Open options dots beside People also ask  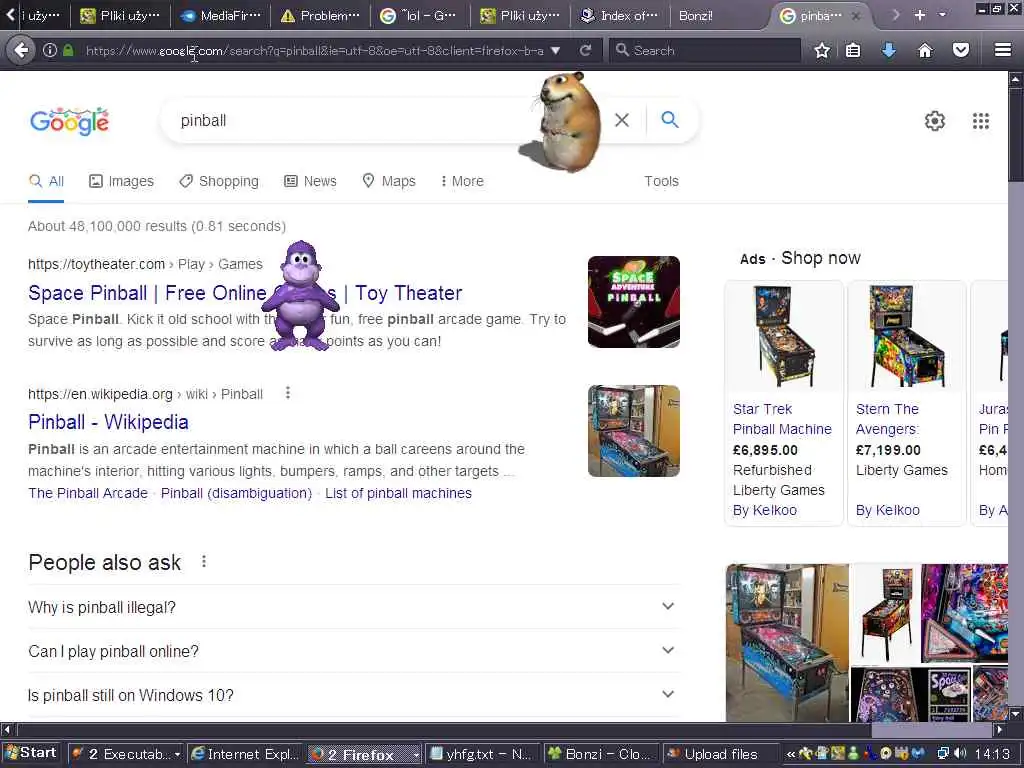[204, 562]
